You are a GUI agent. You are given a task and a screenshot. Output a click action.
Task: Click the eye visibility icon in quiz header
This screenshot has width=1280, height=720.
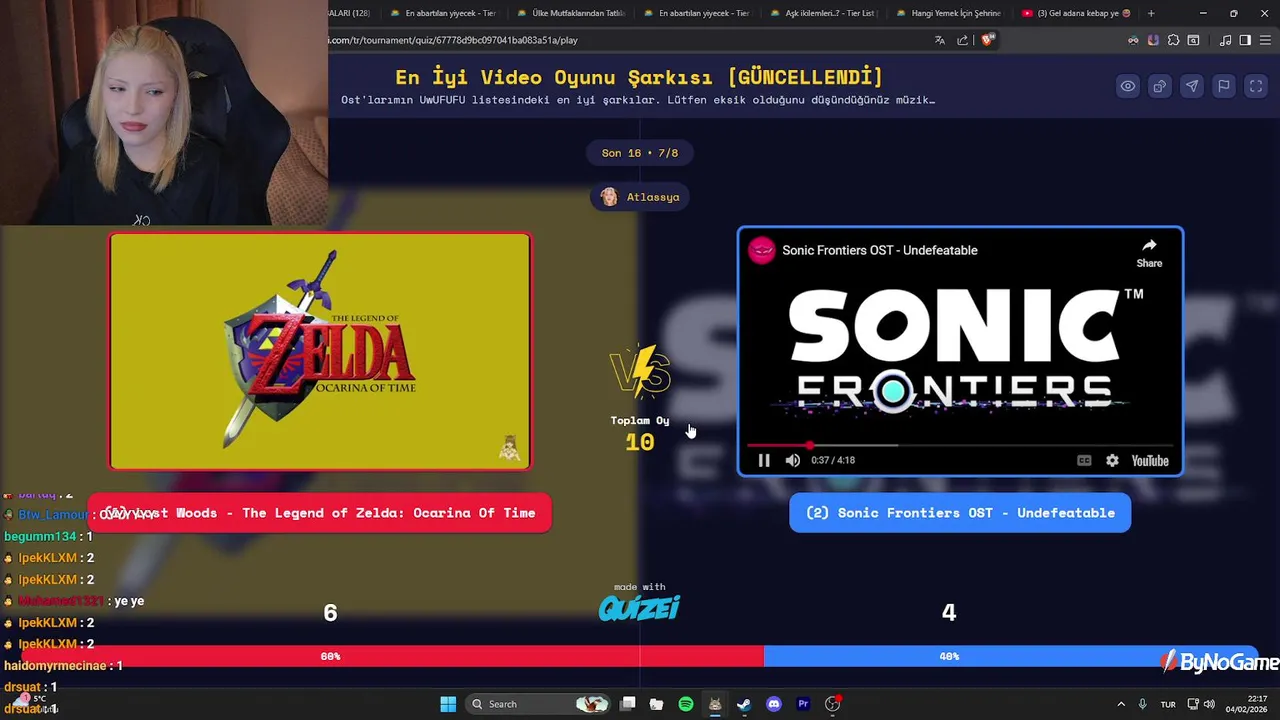click(1128, 86)
